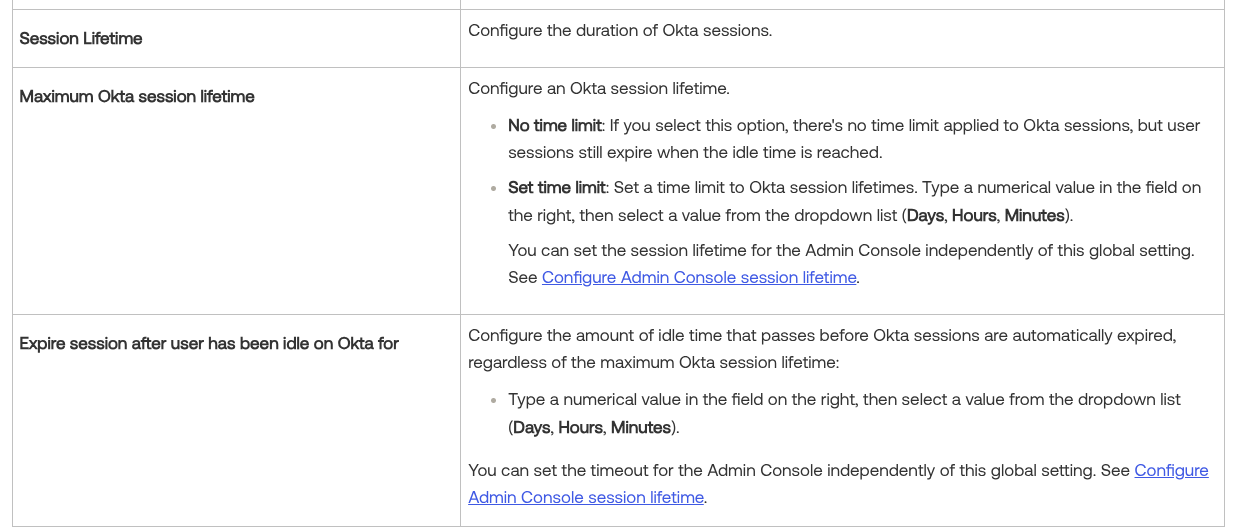This screenshot has height=527, width=1249.
Task: Click the bold "No time limit" term
Action: point(554,126)
